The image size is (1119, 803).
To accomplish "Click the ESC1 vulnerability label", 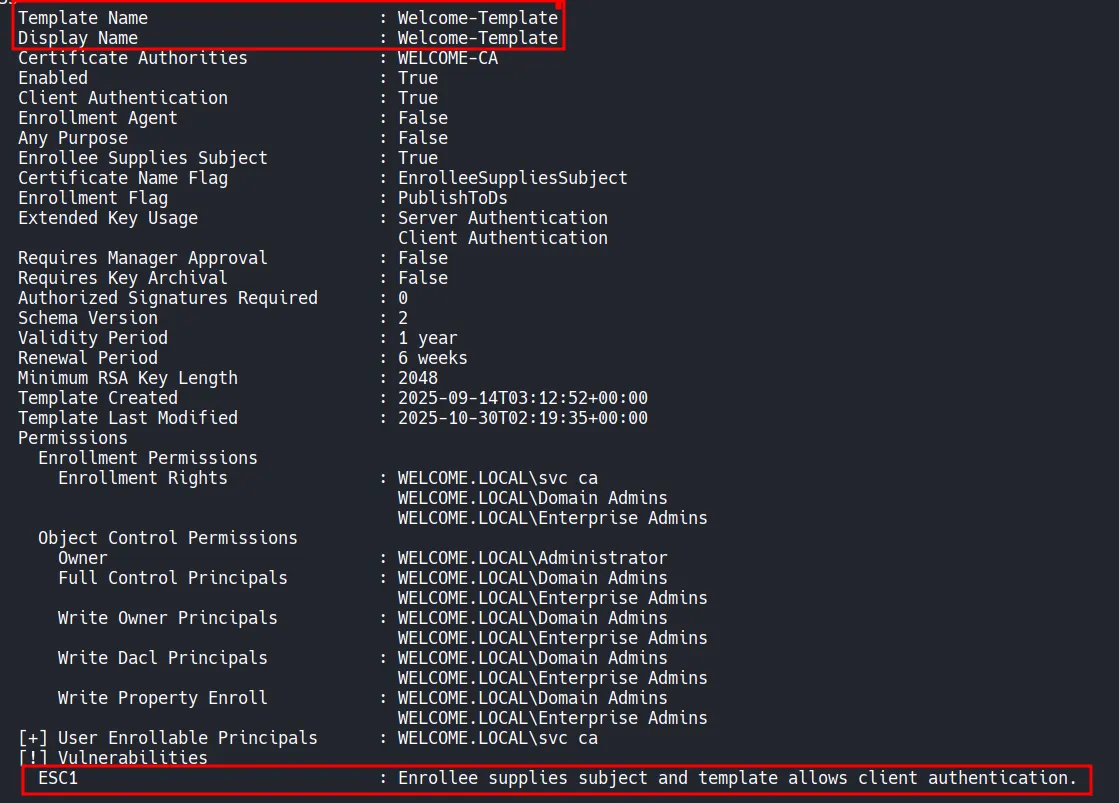I will (x=58, y=778).
